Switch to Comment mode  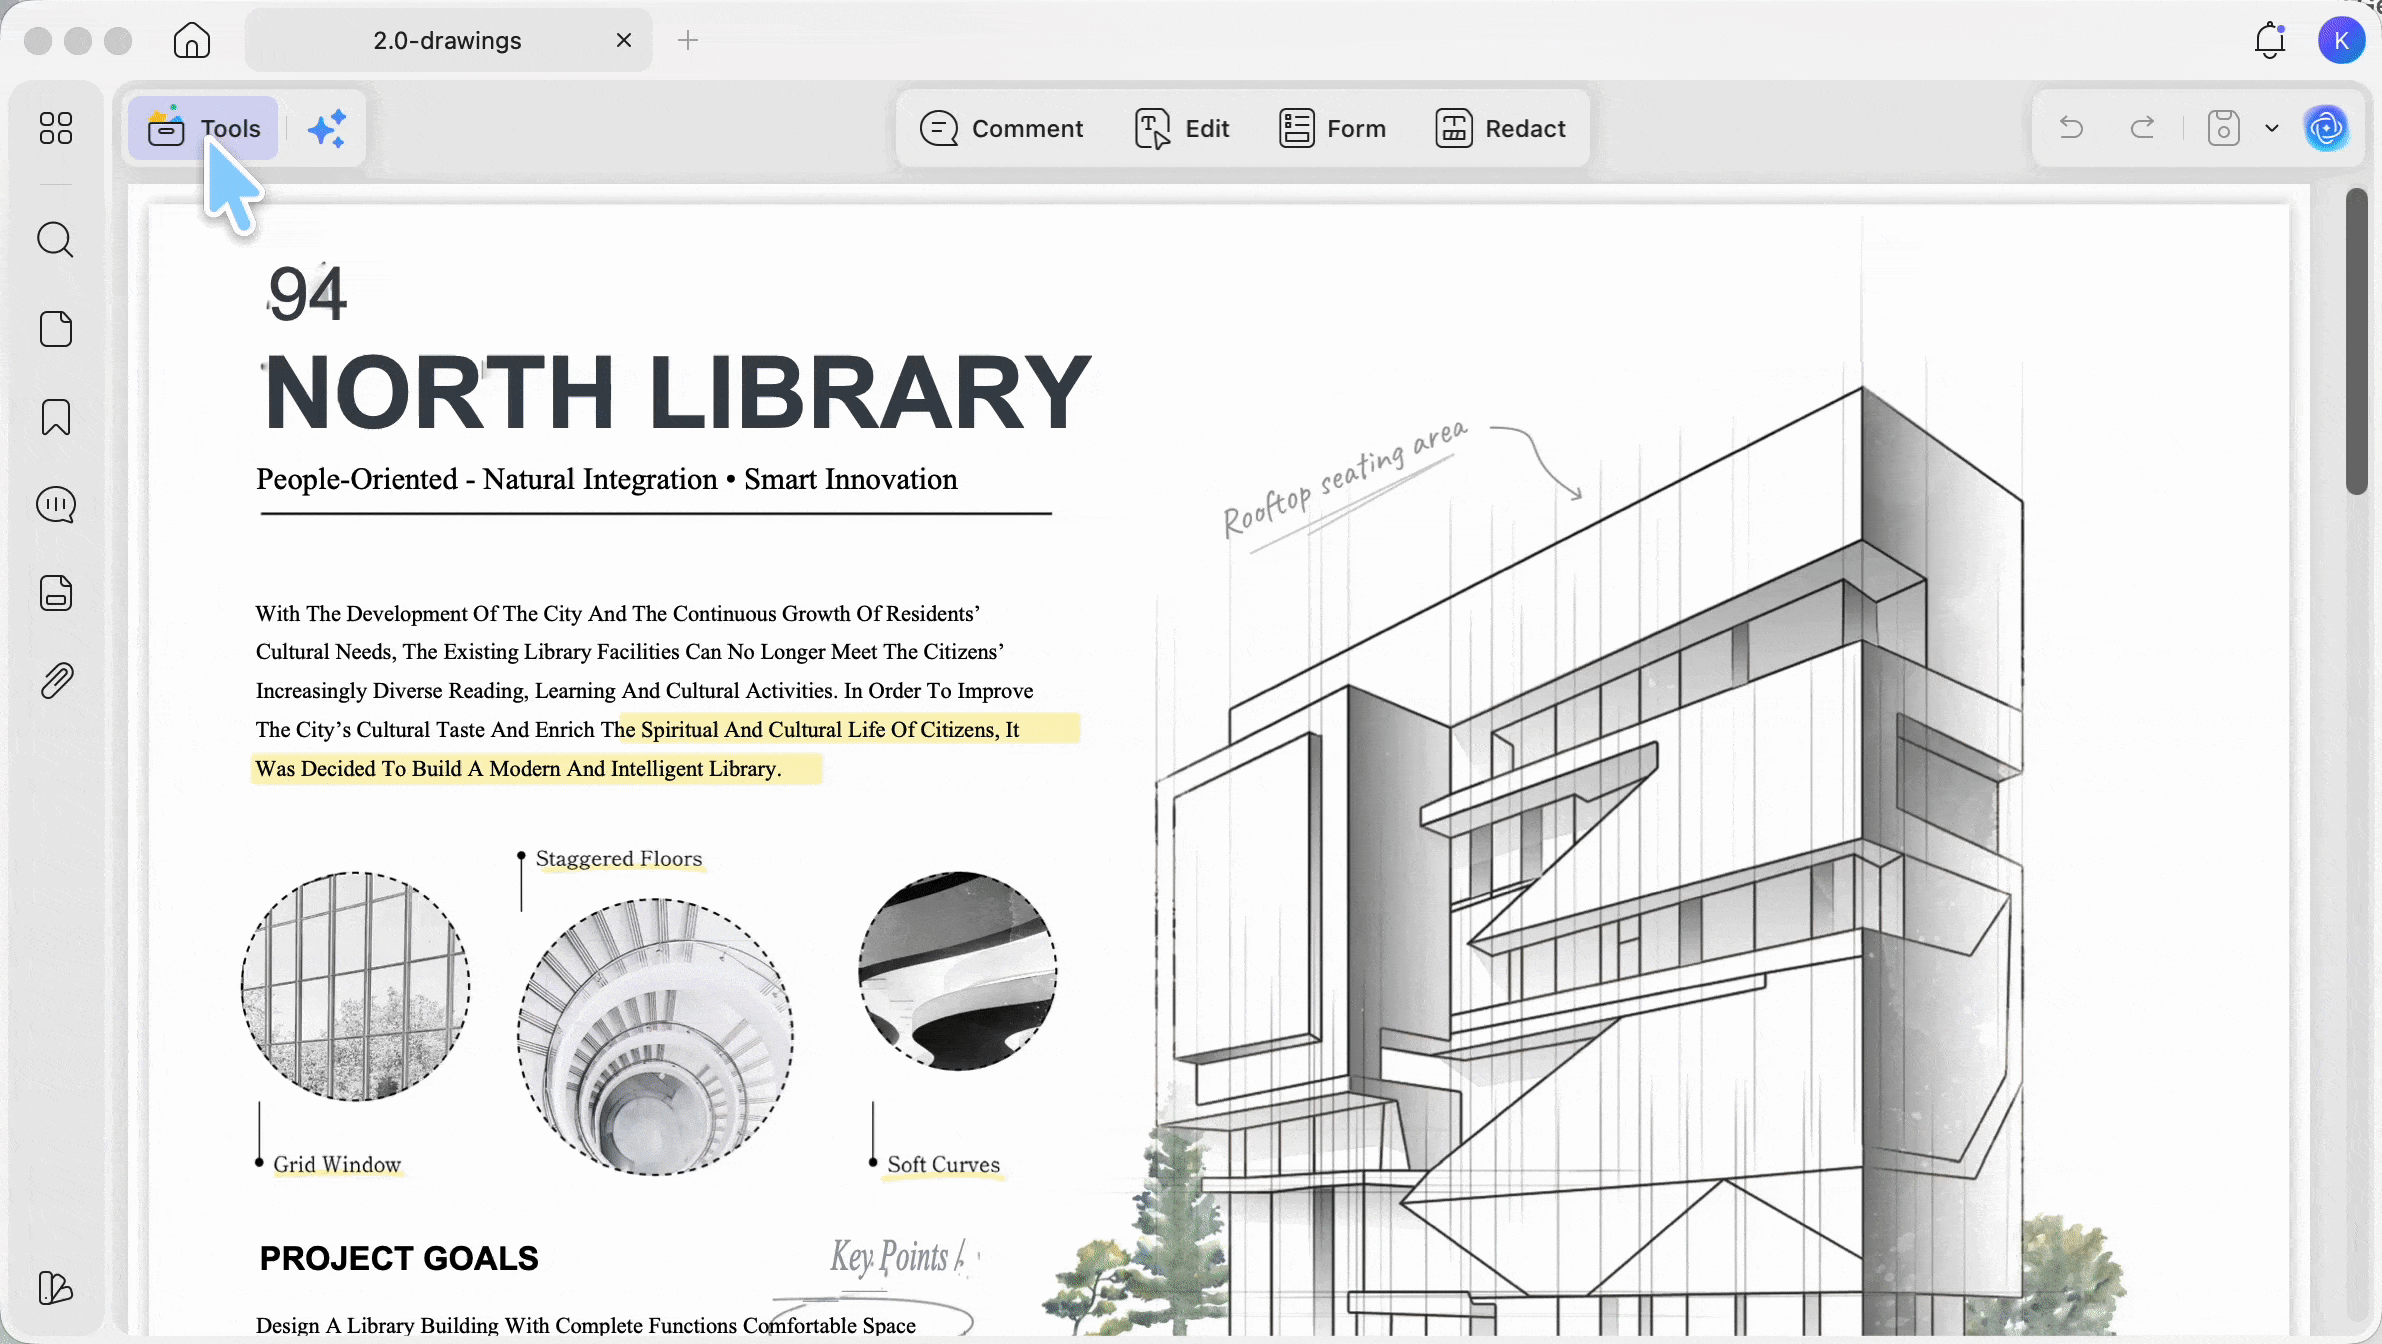pyautogui.click(x=1001, y=129)
